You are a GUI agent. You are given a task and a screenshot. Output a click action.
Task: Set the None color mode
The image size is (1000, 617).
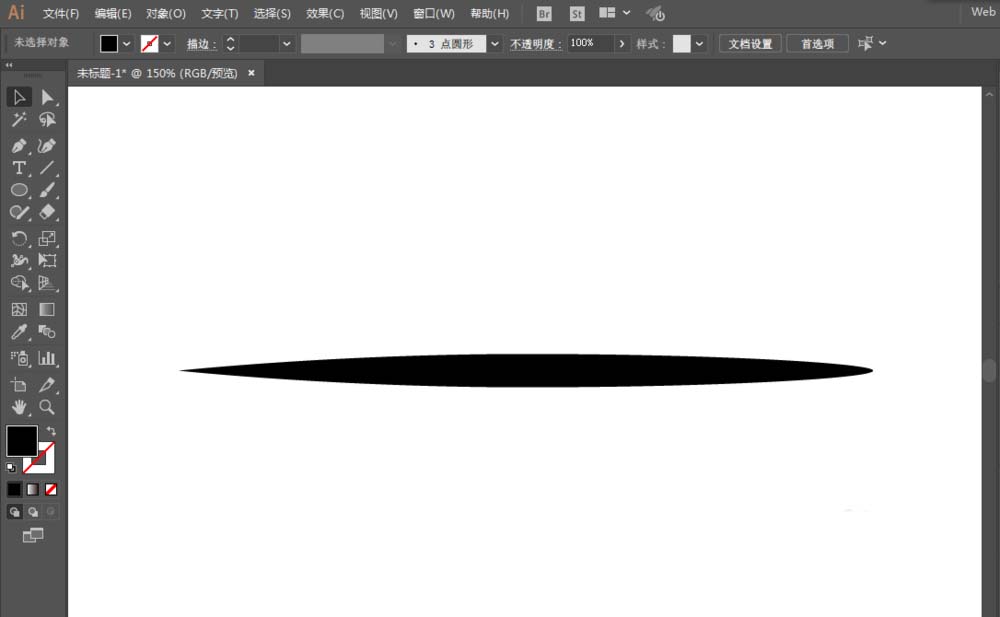[x=51, y=489]
